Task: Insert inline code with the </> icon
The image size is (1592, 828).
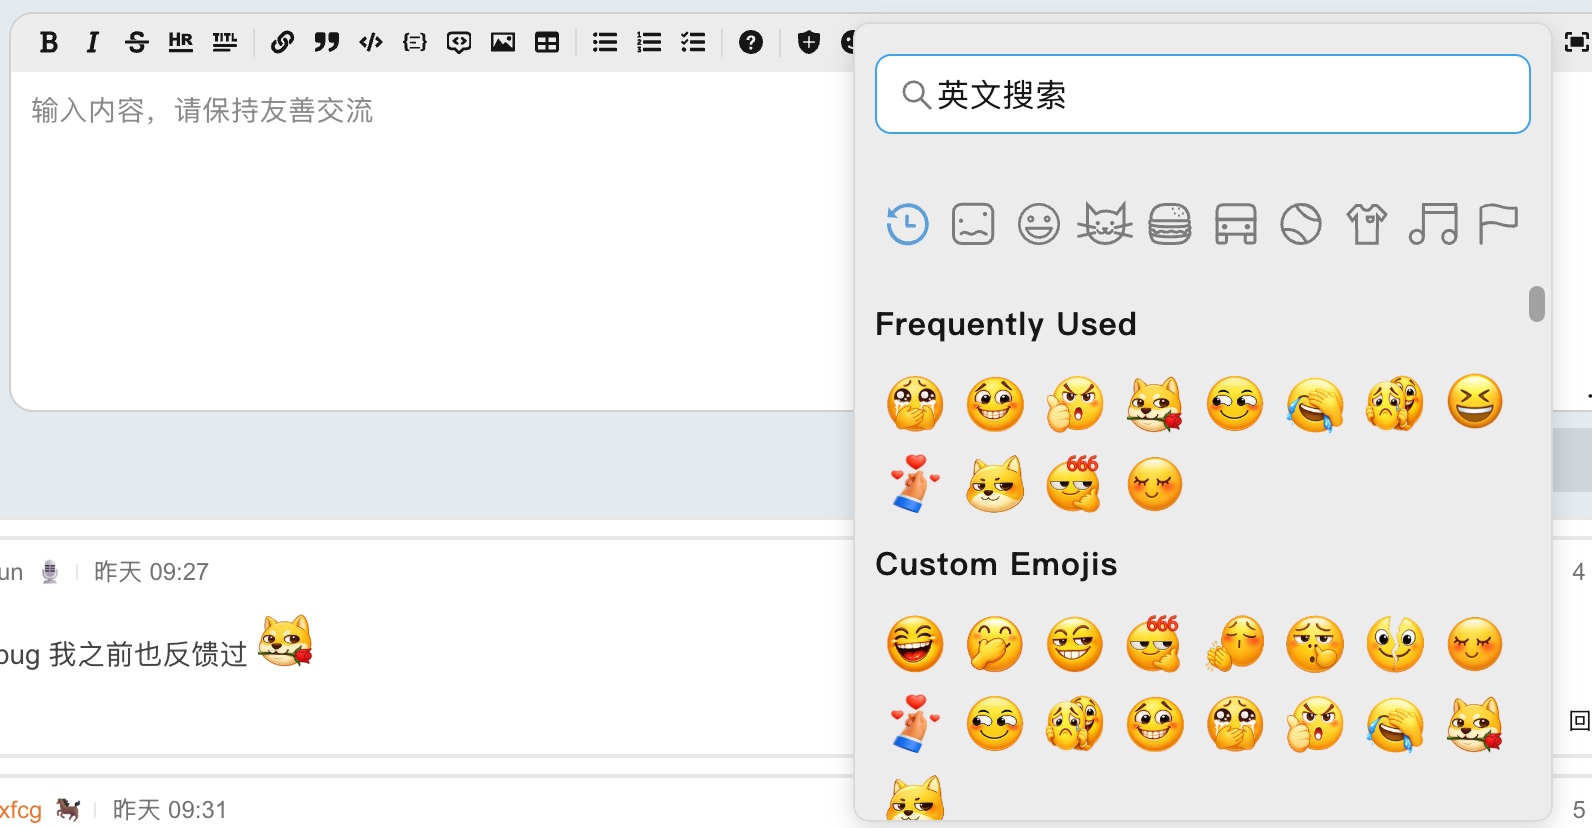Action: [370, 42]
